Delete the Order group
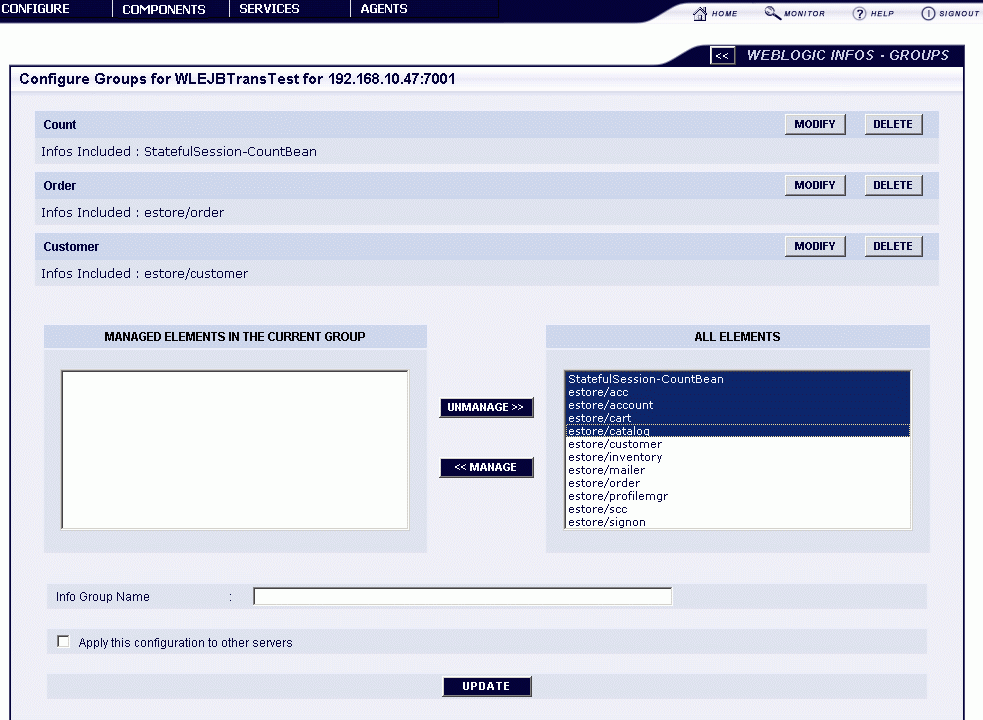 pyautogui.click(x=893, y=185)
